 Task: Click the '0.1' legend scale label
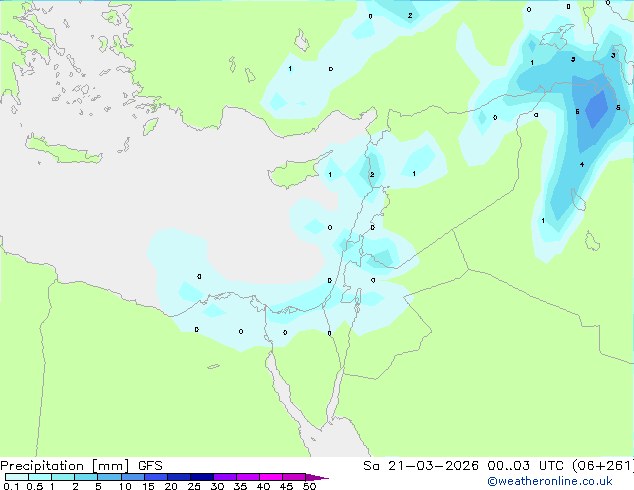pyautogui.click(x=11, y=486)
